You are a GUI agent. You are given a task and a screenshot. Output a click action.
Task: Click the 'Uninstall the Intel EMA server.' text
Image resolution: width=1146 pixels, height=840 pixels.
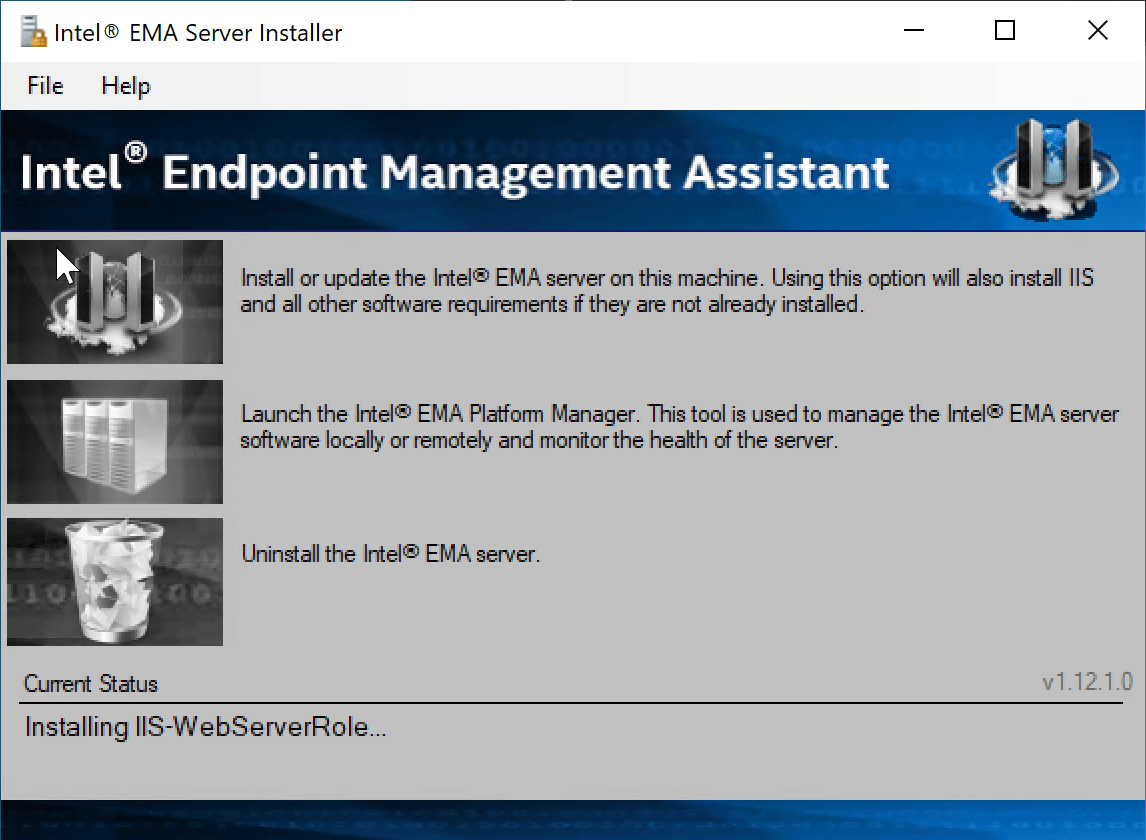390,554
